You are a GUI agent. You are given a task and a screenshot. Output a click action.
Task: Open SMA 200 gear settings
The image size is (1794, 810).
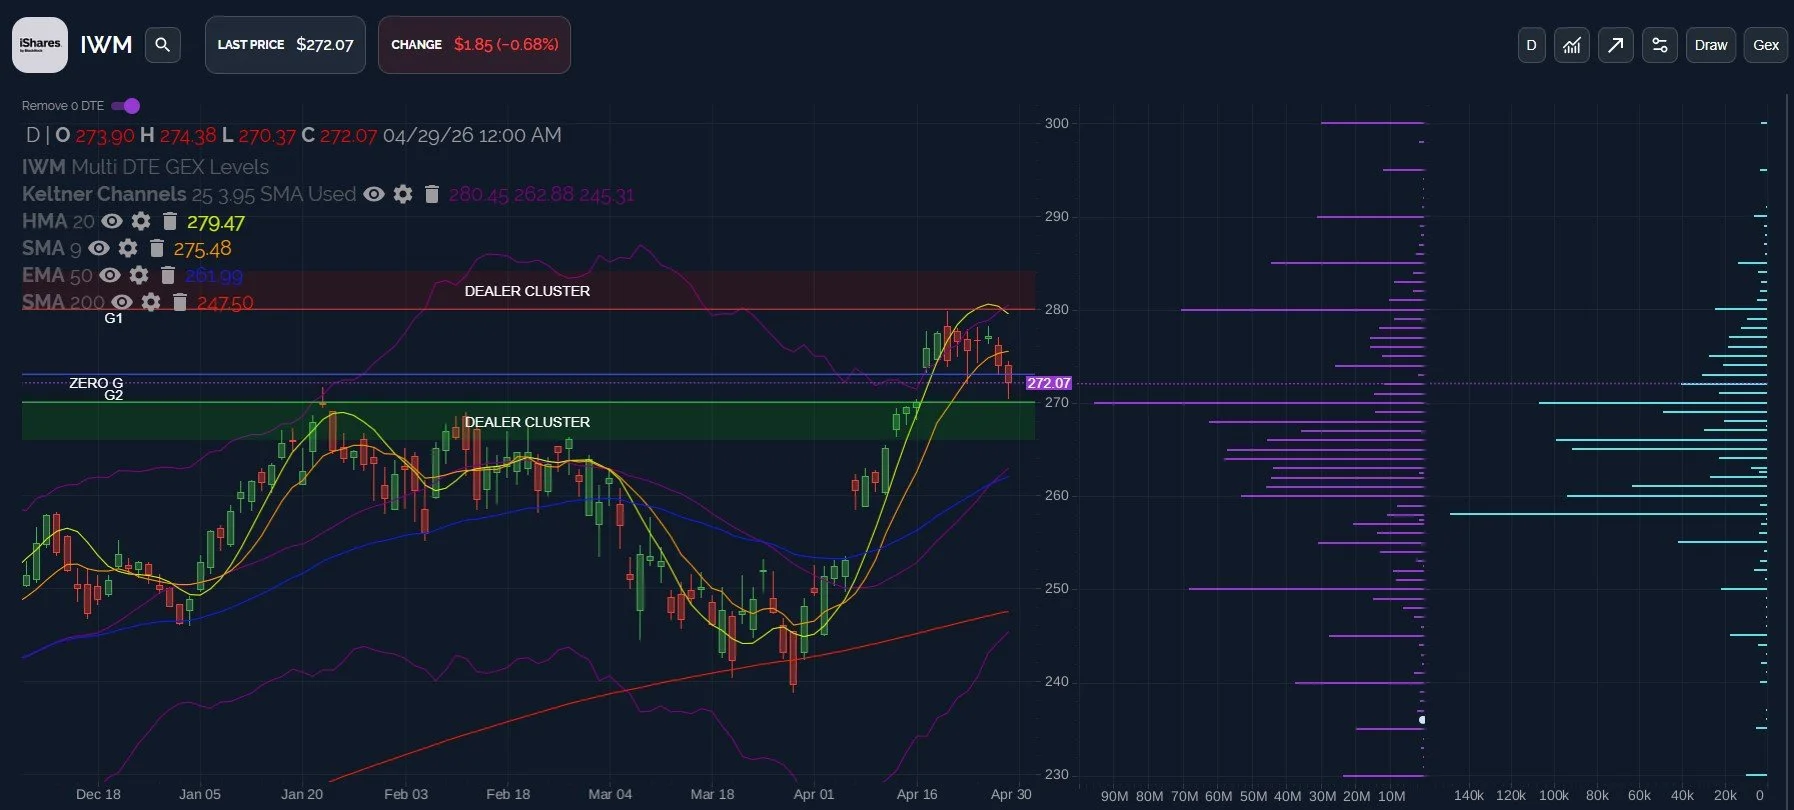[151, 302]
